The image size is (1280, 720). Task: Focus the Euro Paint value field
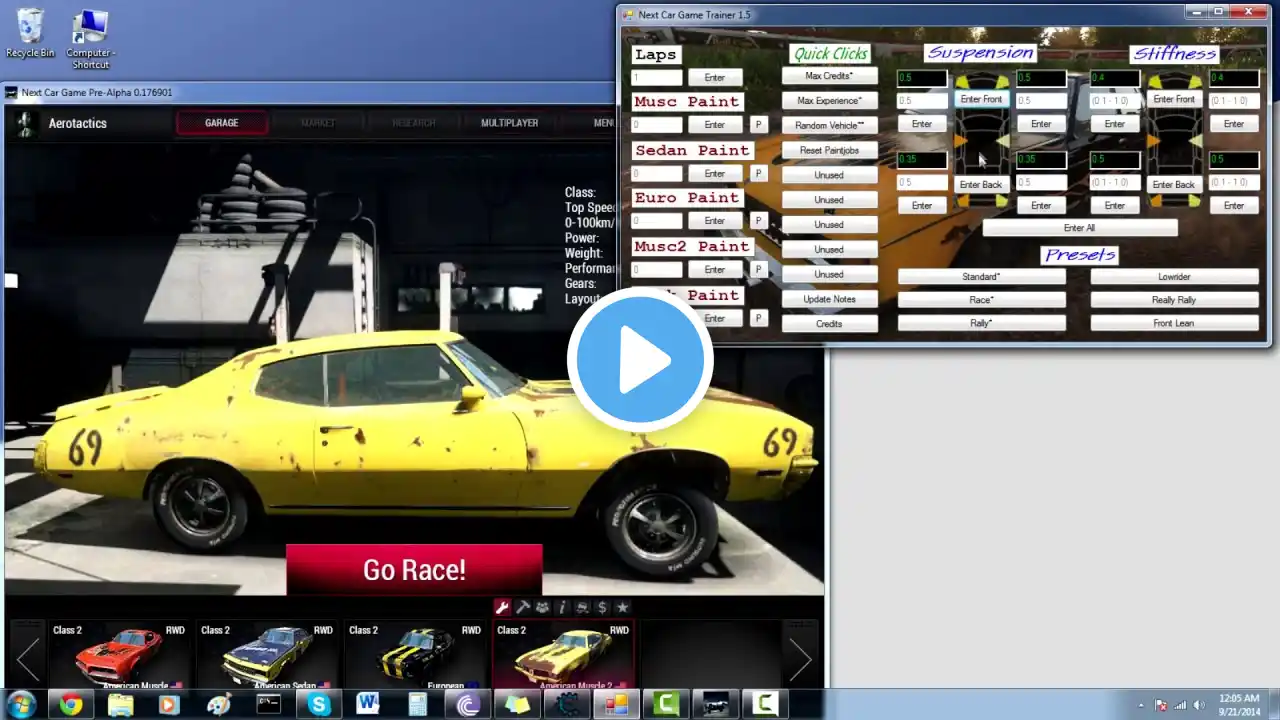point(657,221)
